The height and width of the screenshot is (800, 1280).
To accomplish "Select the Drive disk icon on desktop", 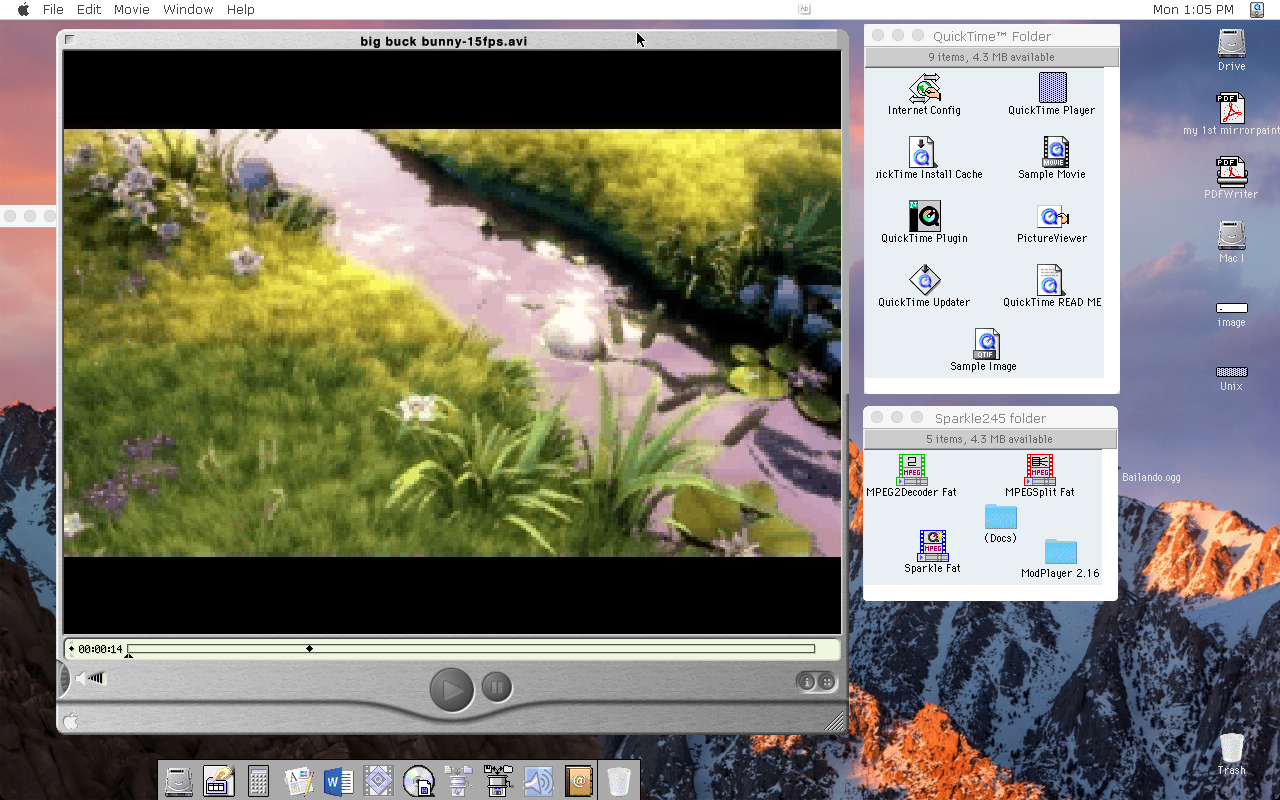I will pyautogui.click(x=1232, y=44).
